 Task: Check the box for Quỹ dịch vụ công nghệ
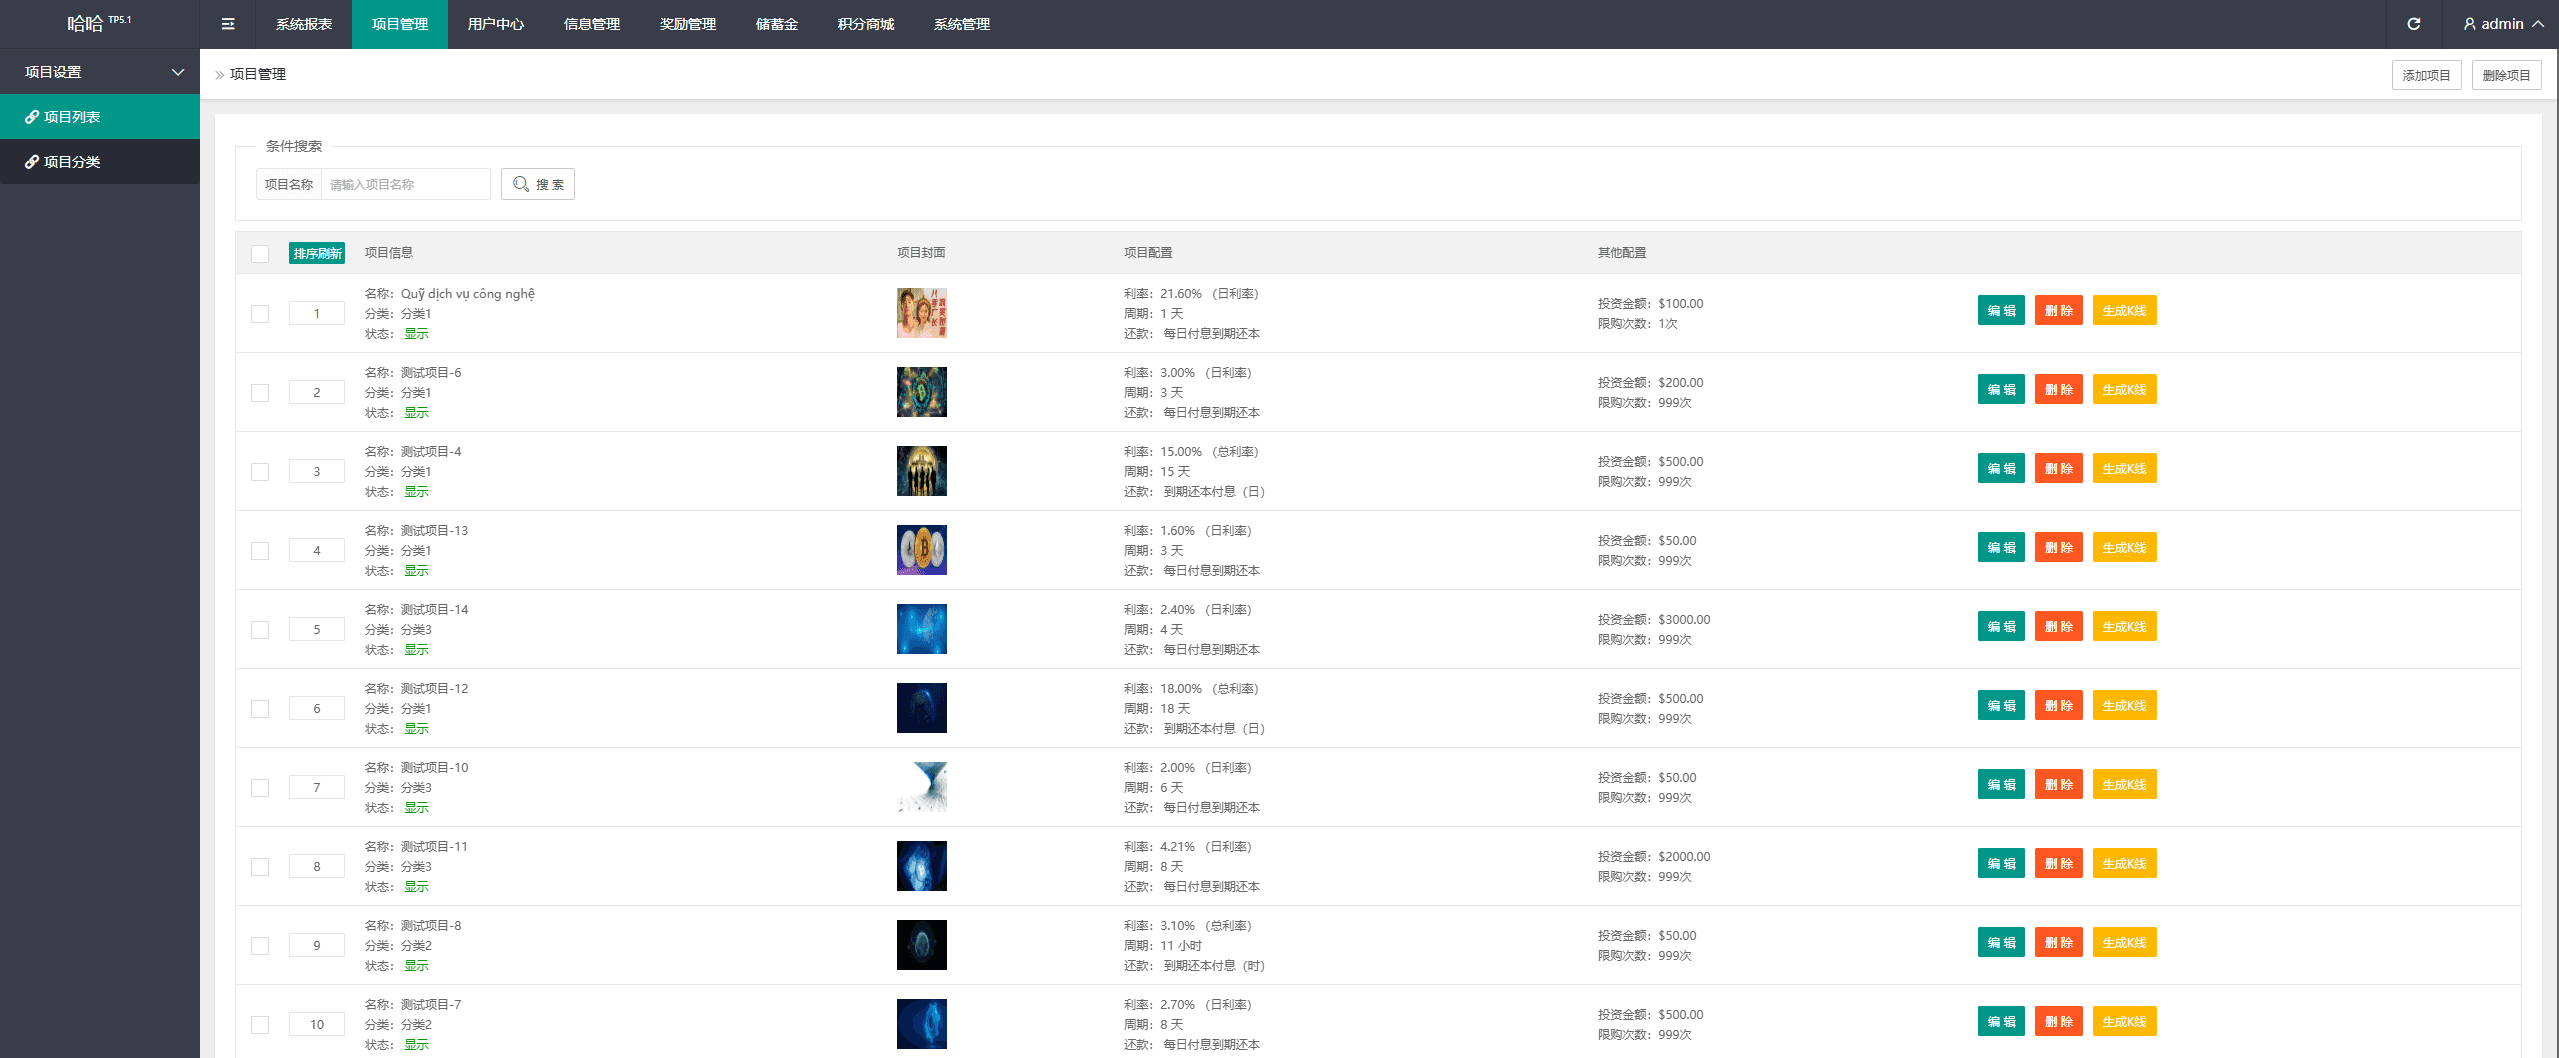tap(260, 314)
